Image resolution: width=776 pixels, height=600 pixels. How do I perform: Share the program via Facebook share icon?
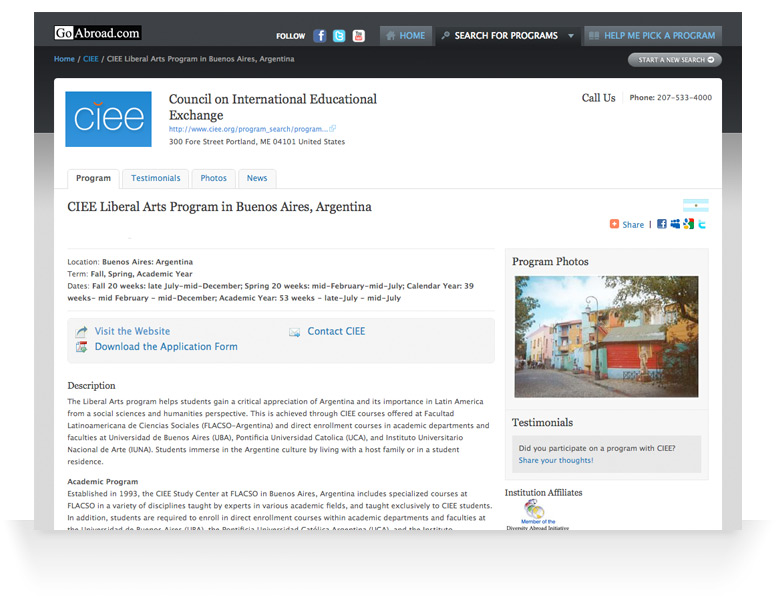coord(662,224)
